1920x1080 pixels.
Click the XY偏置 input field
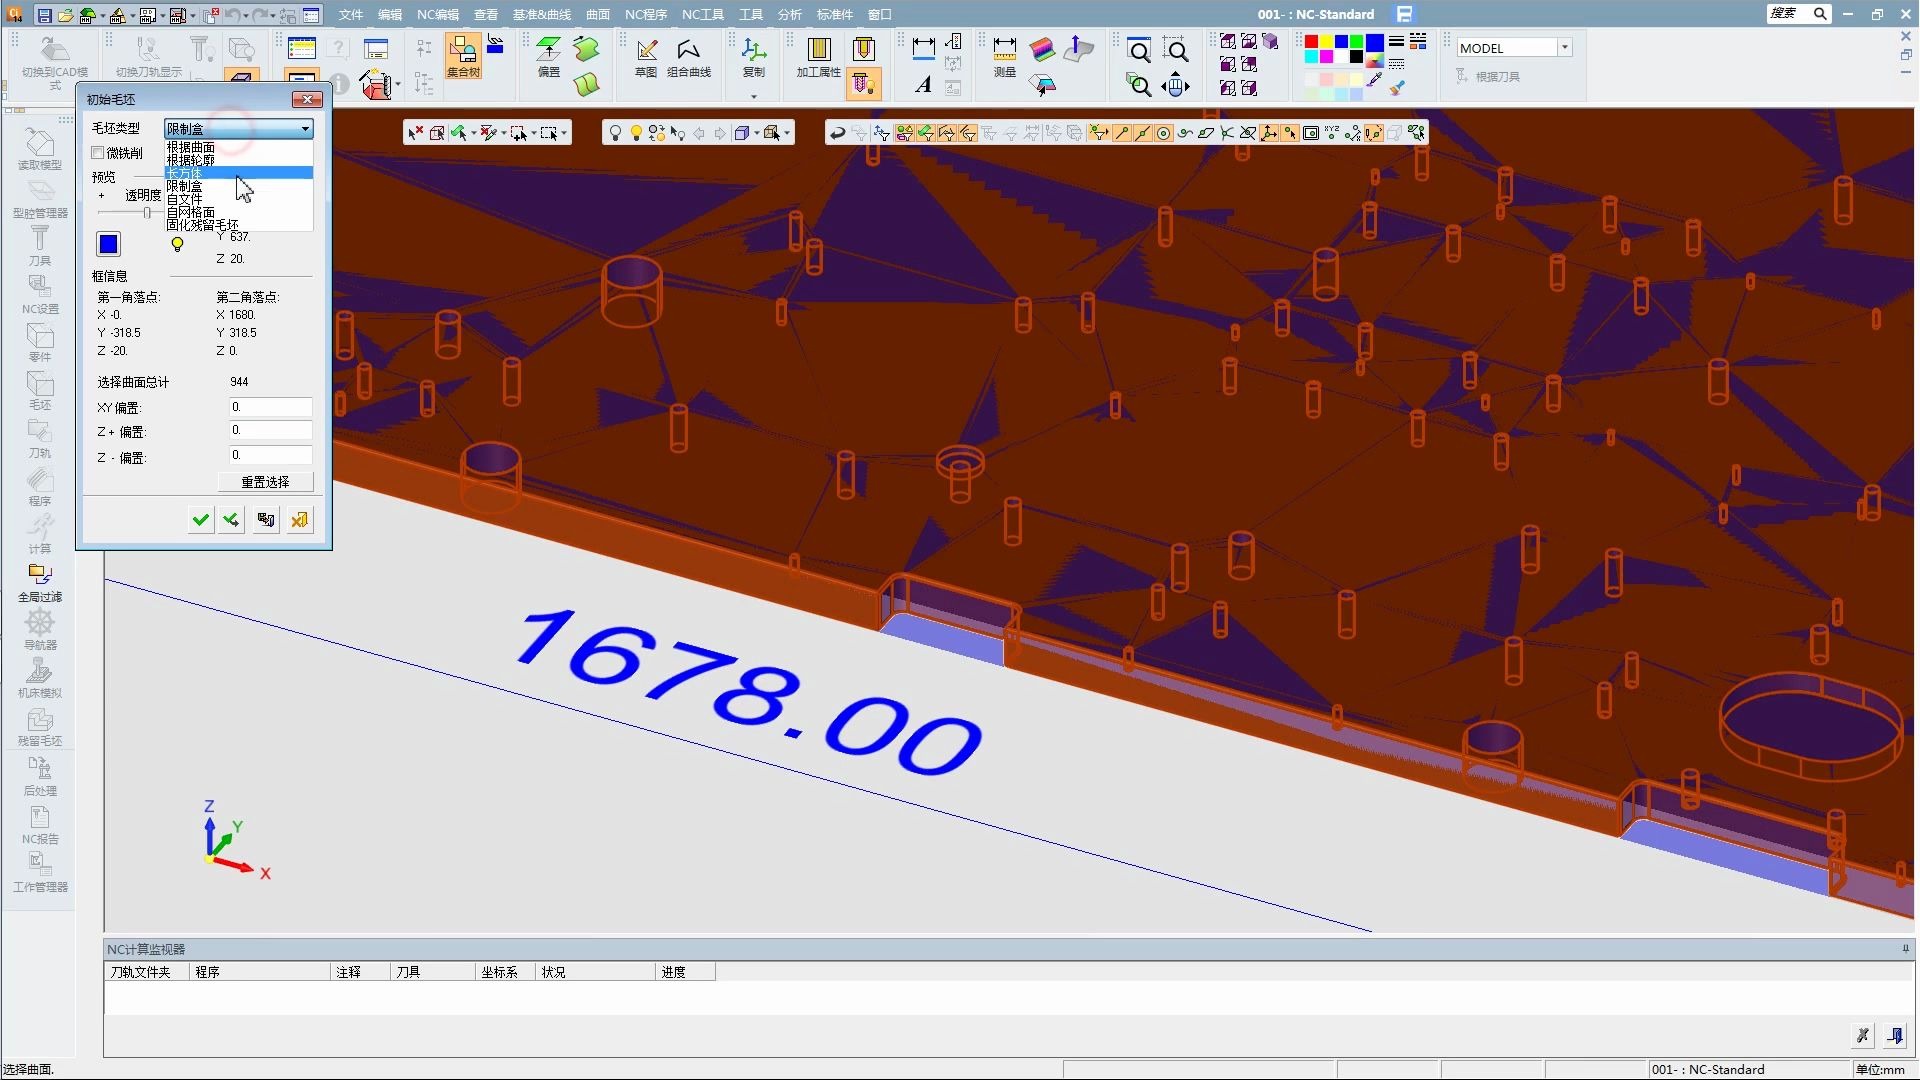(270, 407)
